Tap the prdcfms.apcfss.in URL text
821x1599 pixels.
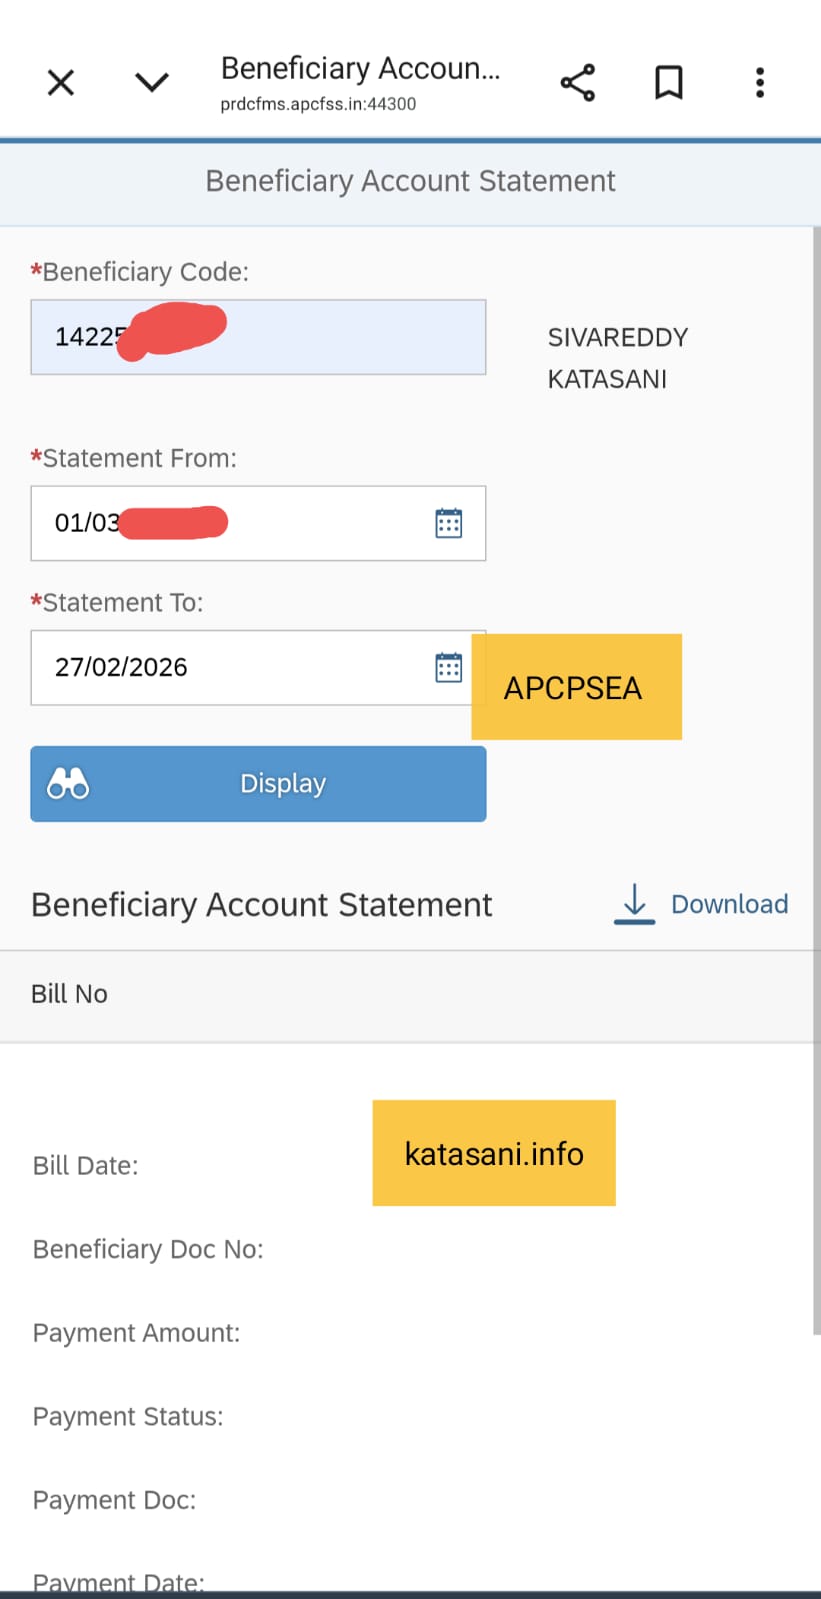(x=318, y=104)
